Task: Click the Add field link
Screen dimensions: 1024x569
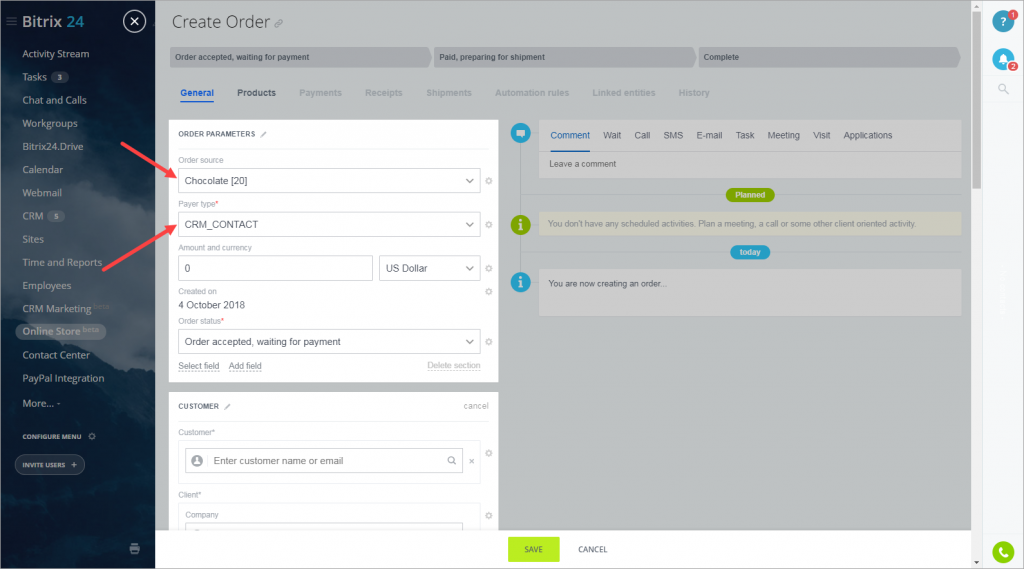Action: [x=245, y=366]
